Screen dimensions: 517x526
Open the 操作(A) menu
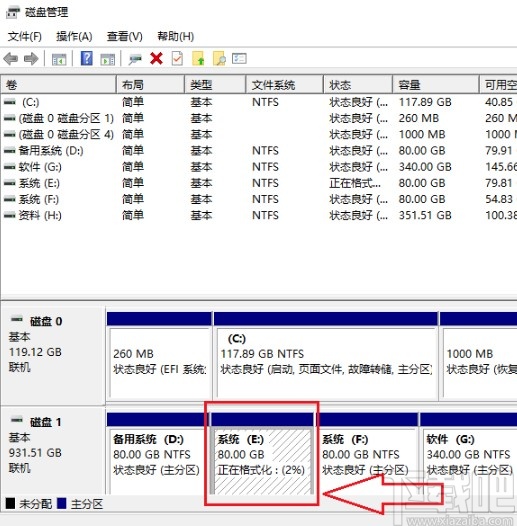pyautogui.click(x=74, y=36)
